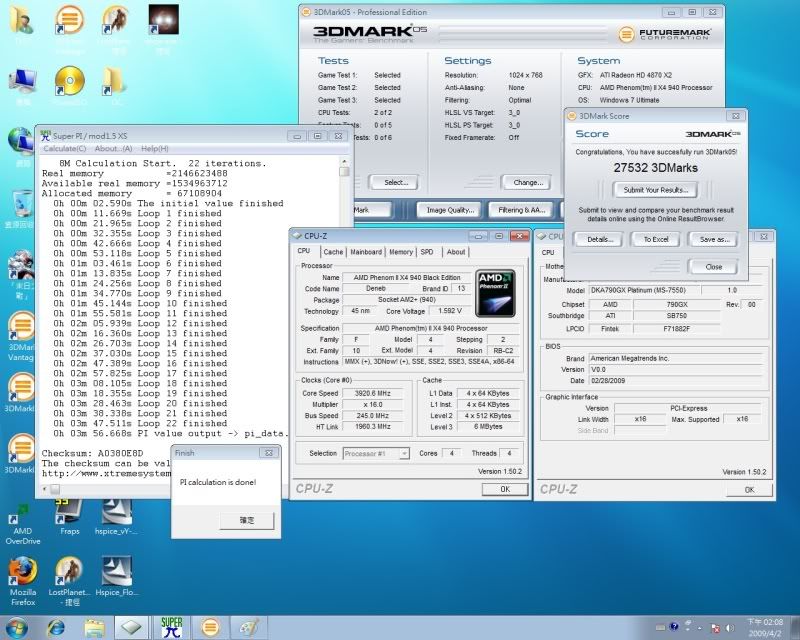Click the Super PI title bar icon
Screen dimensions: 800x640
tap(45, 136)
